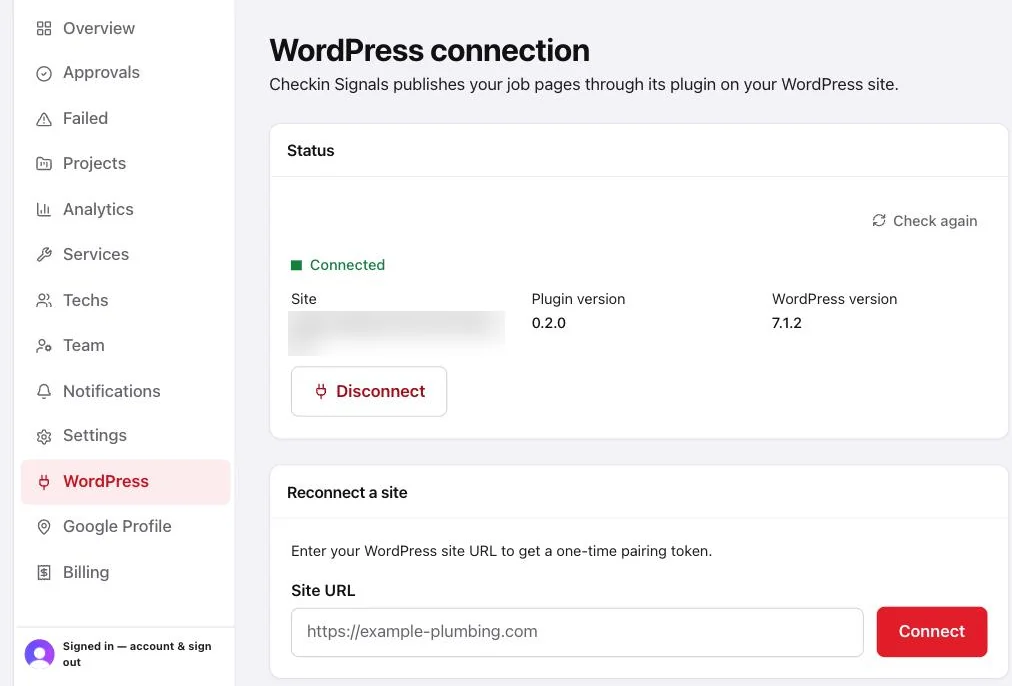The image size is (1012, 686).
Task: Click the red Connect button
Action: [x=931, y=631]
